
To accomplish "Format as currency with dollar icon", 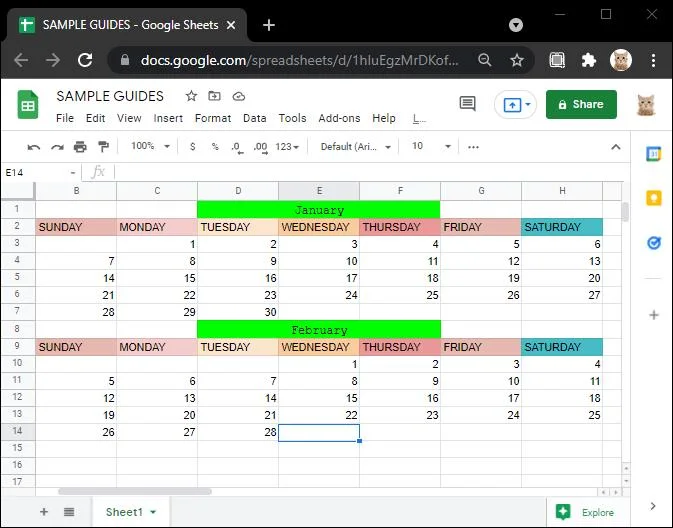I will pyautogui.click(x=193, y=147).
